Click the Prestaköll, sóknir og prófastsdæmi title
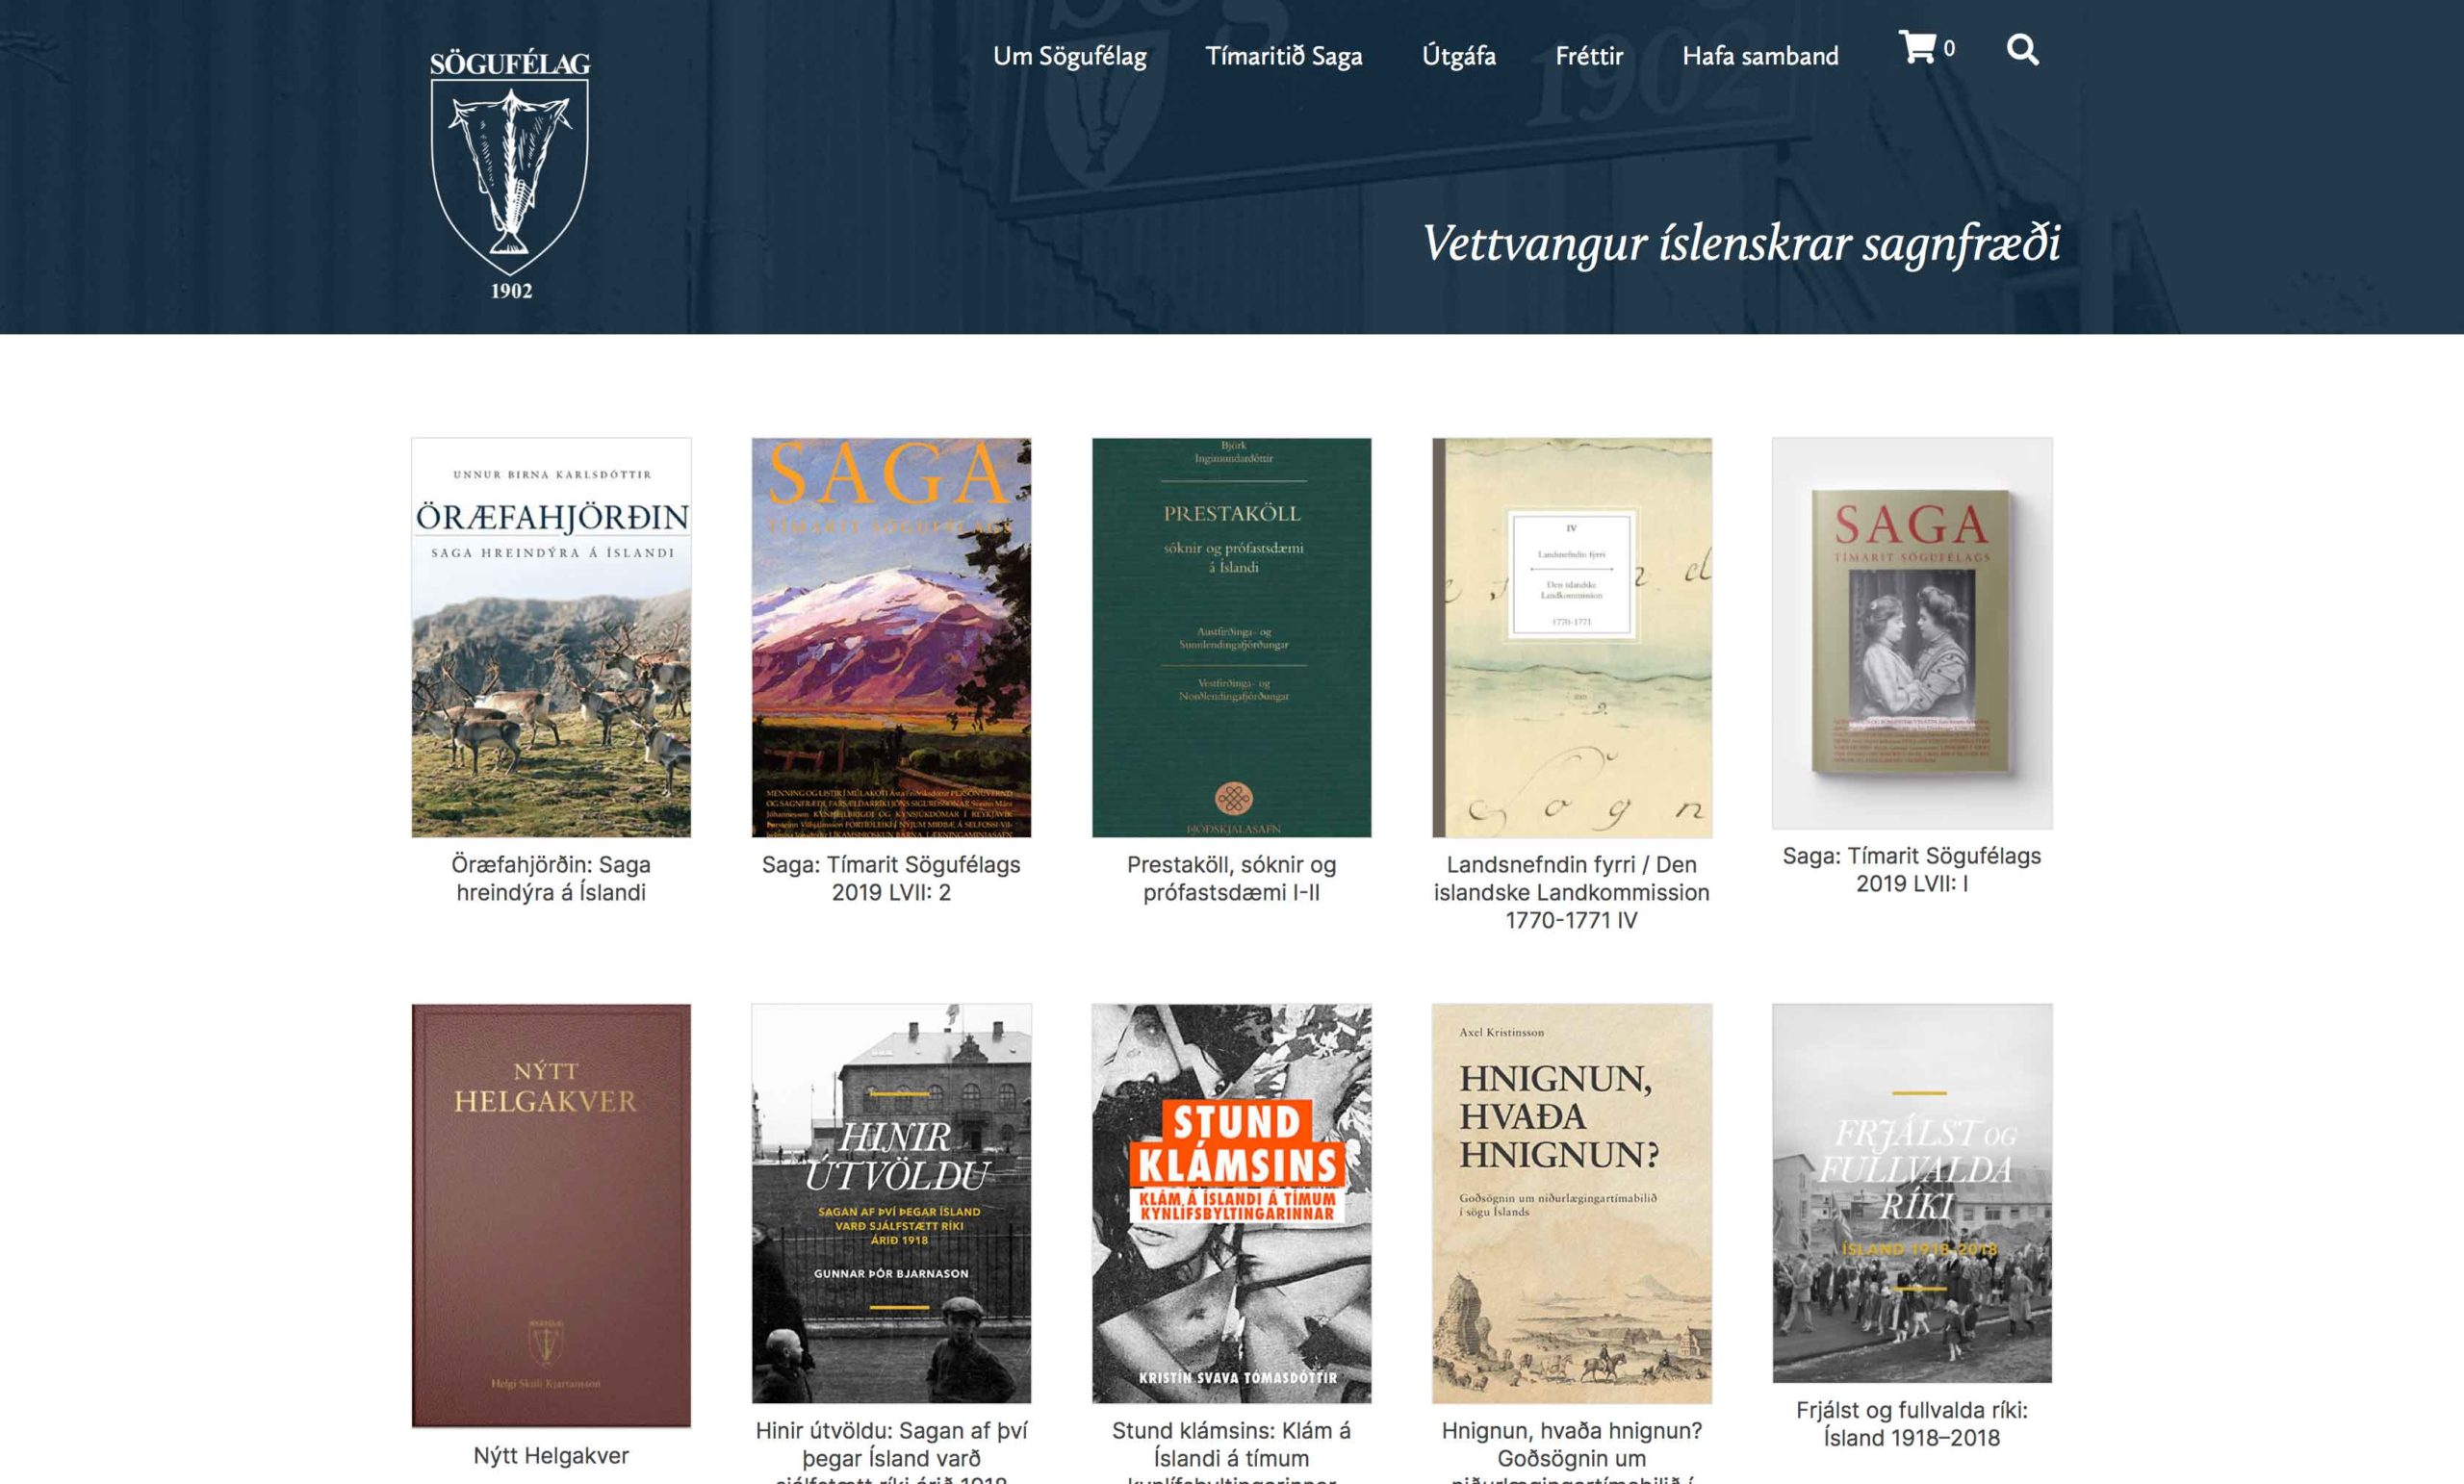The height and width of the screenshot is (1484, 2464). click(x=1231, y=878)
